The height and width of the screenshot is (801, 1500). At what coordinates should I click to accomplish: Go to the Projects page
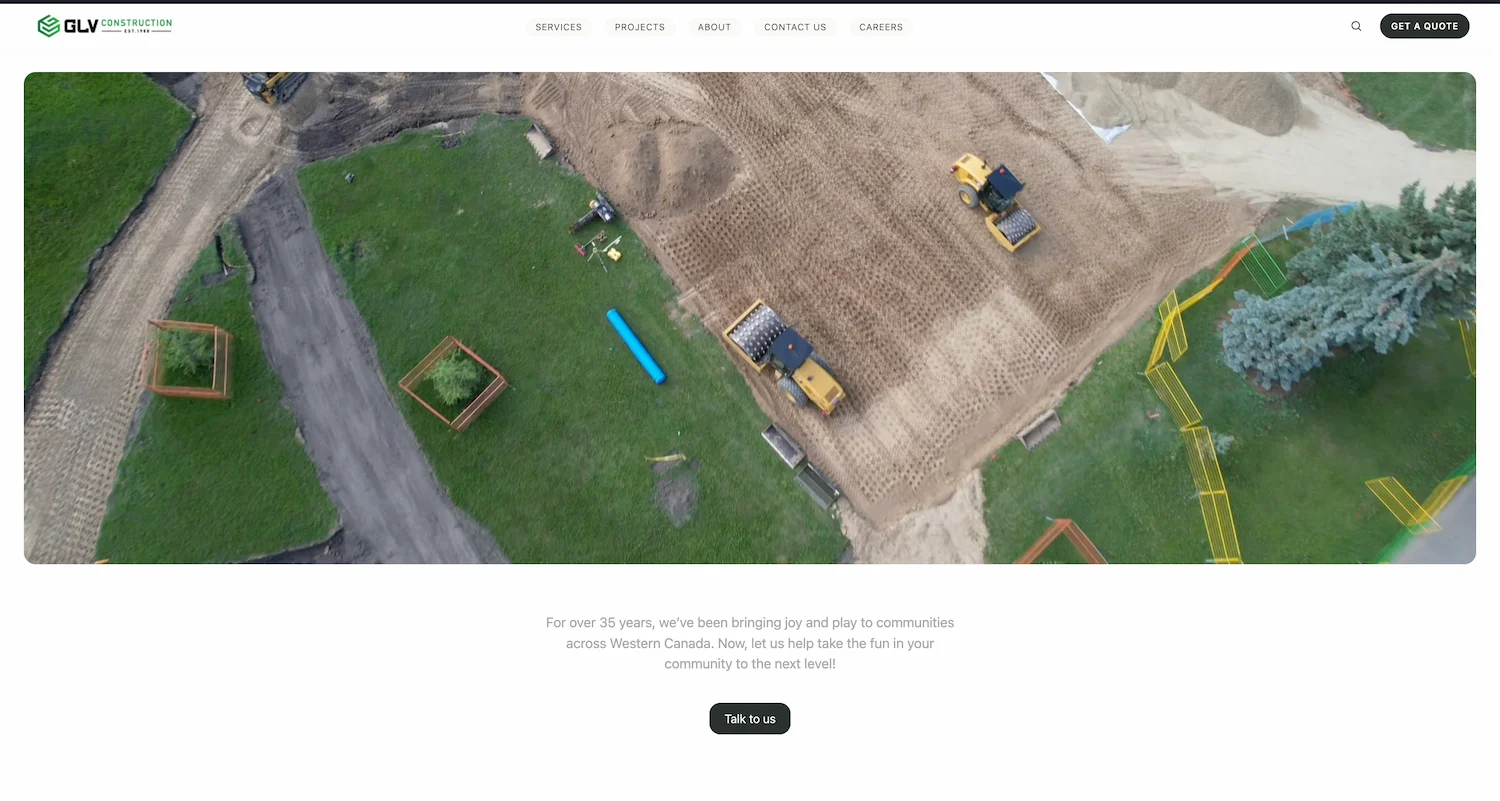[x=640, y=27]
